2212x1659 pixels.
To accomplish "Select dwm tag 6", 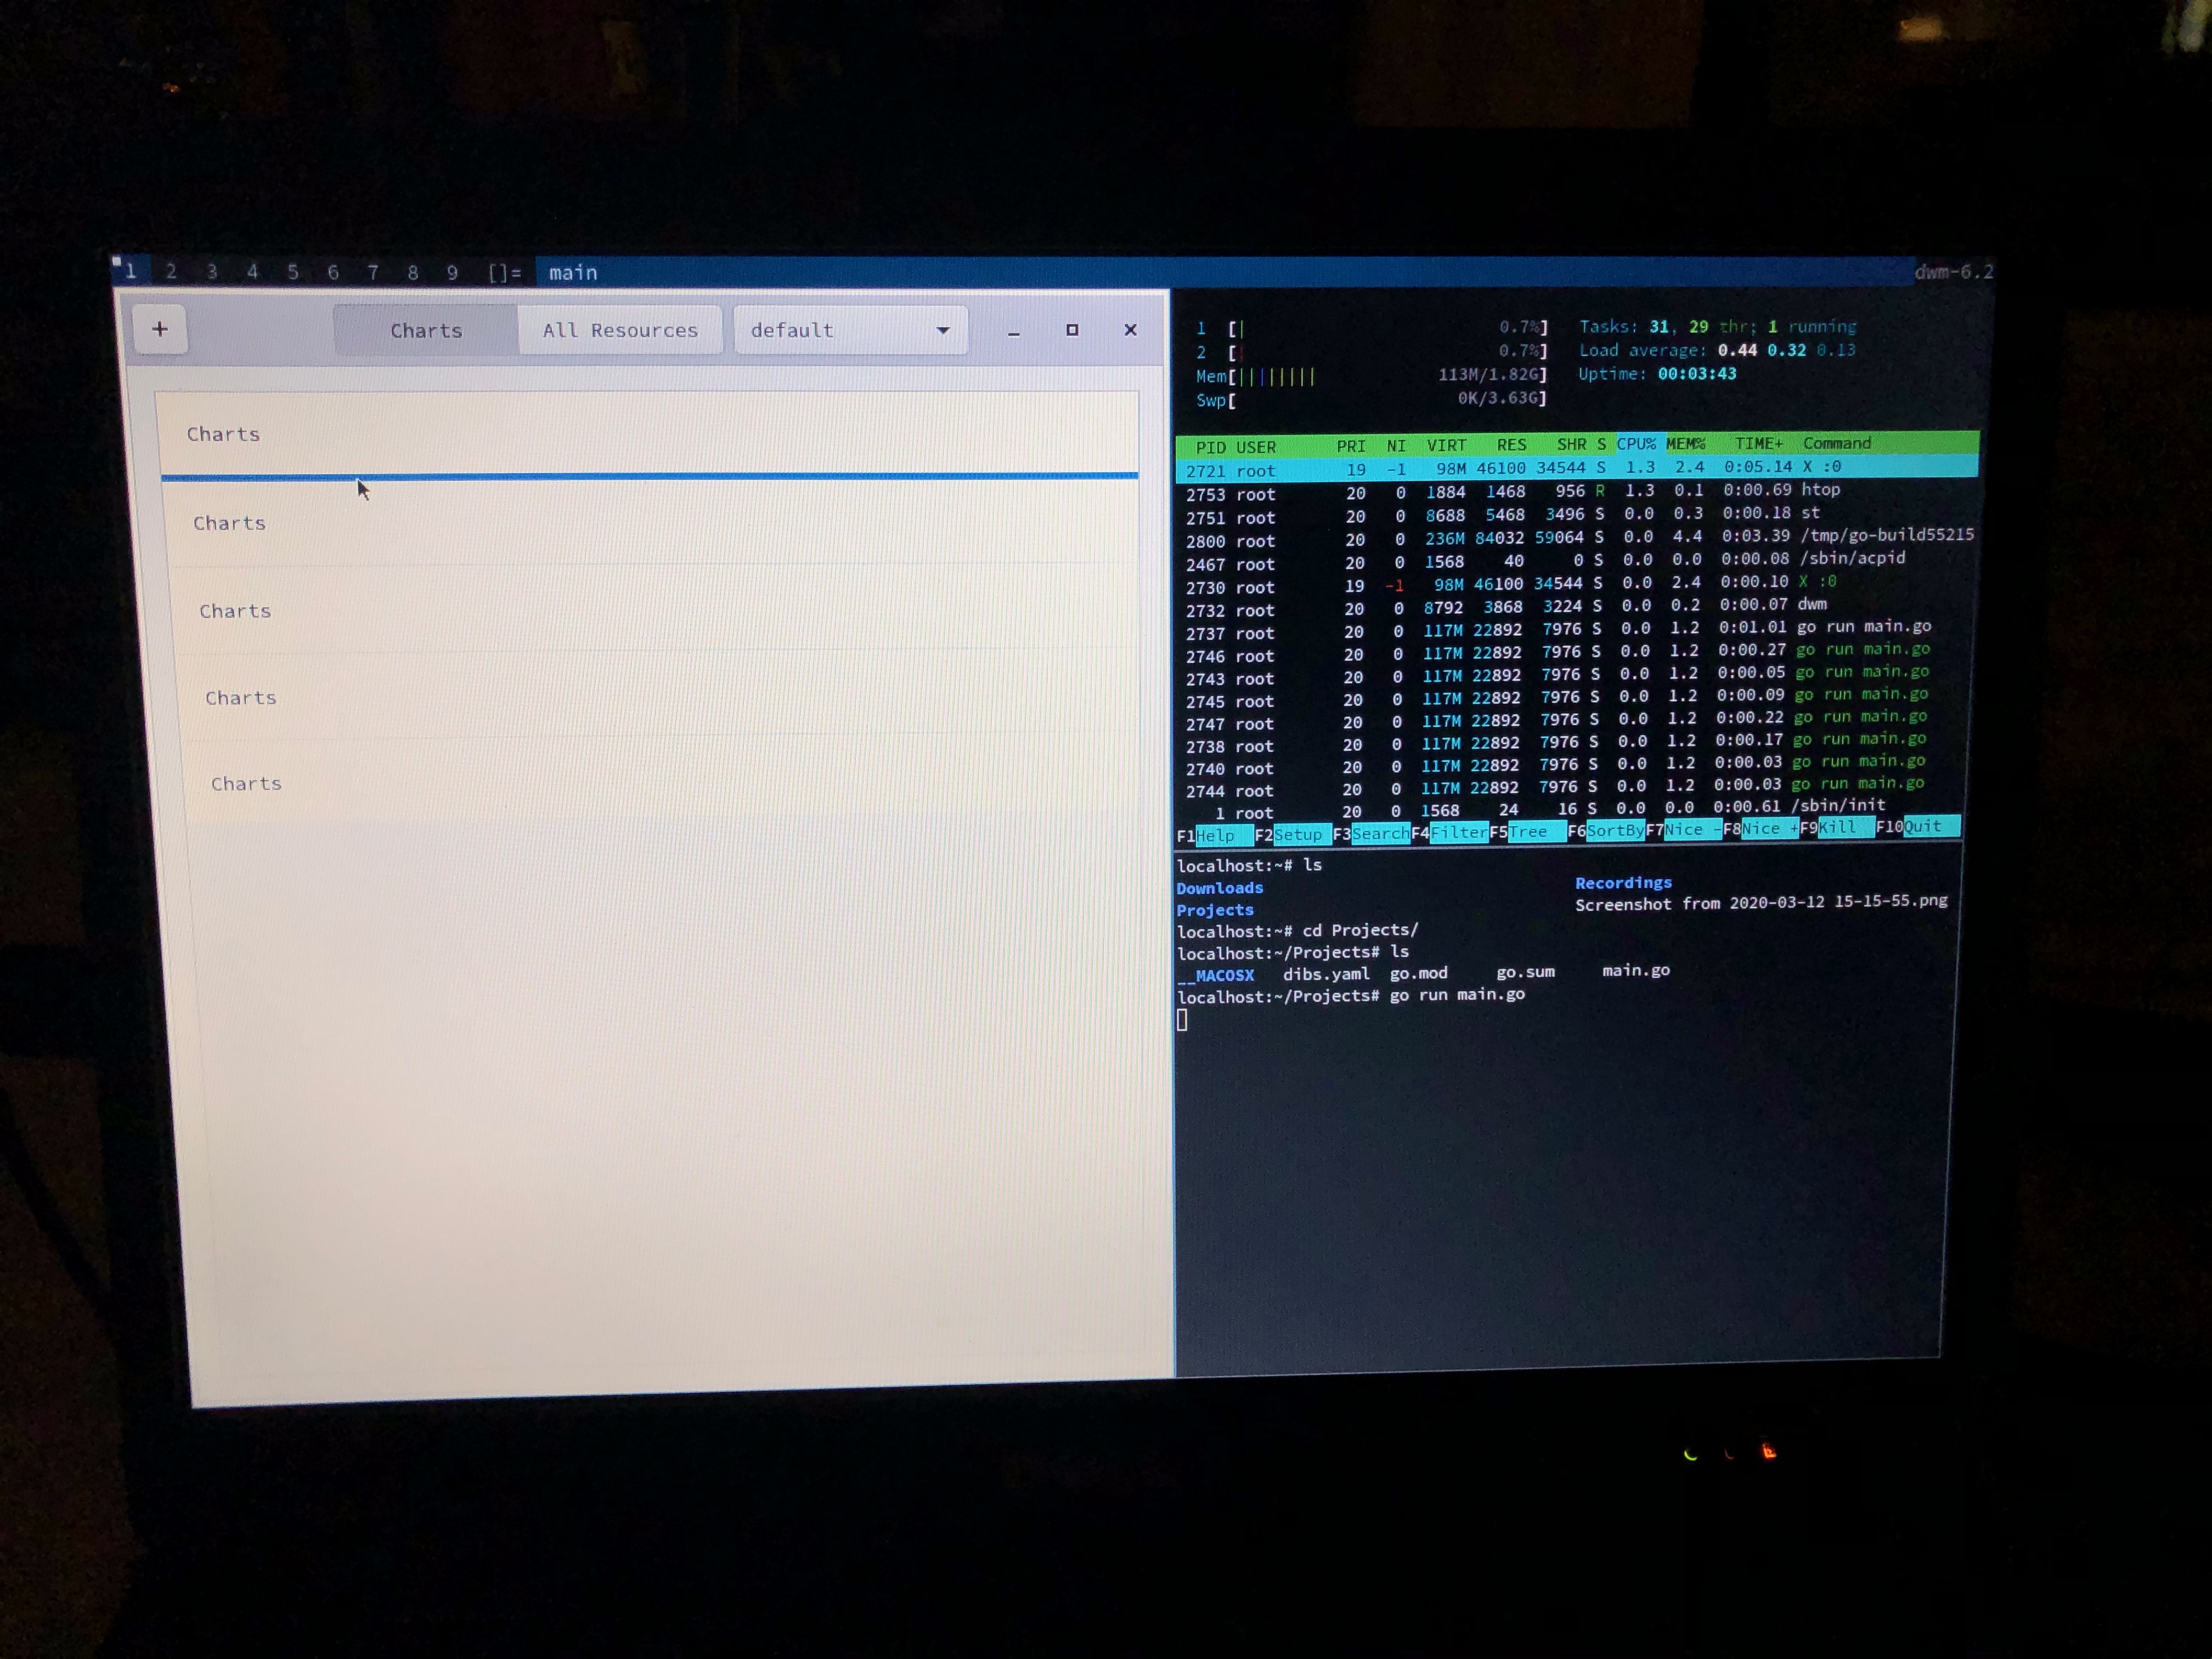I will (x=333, y=272).
